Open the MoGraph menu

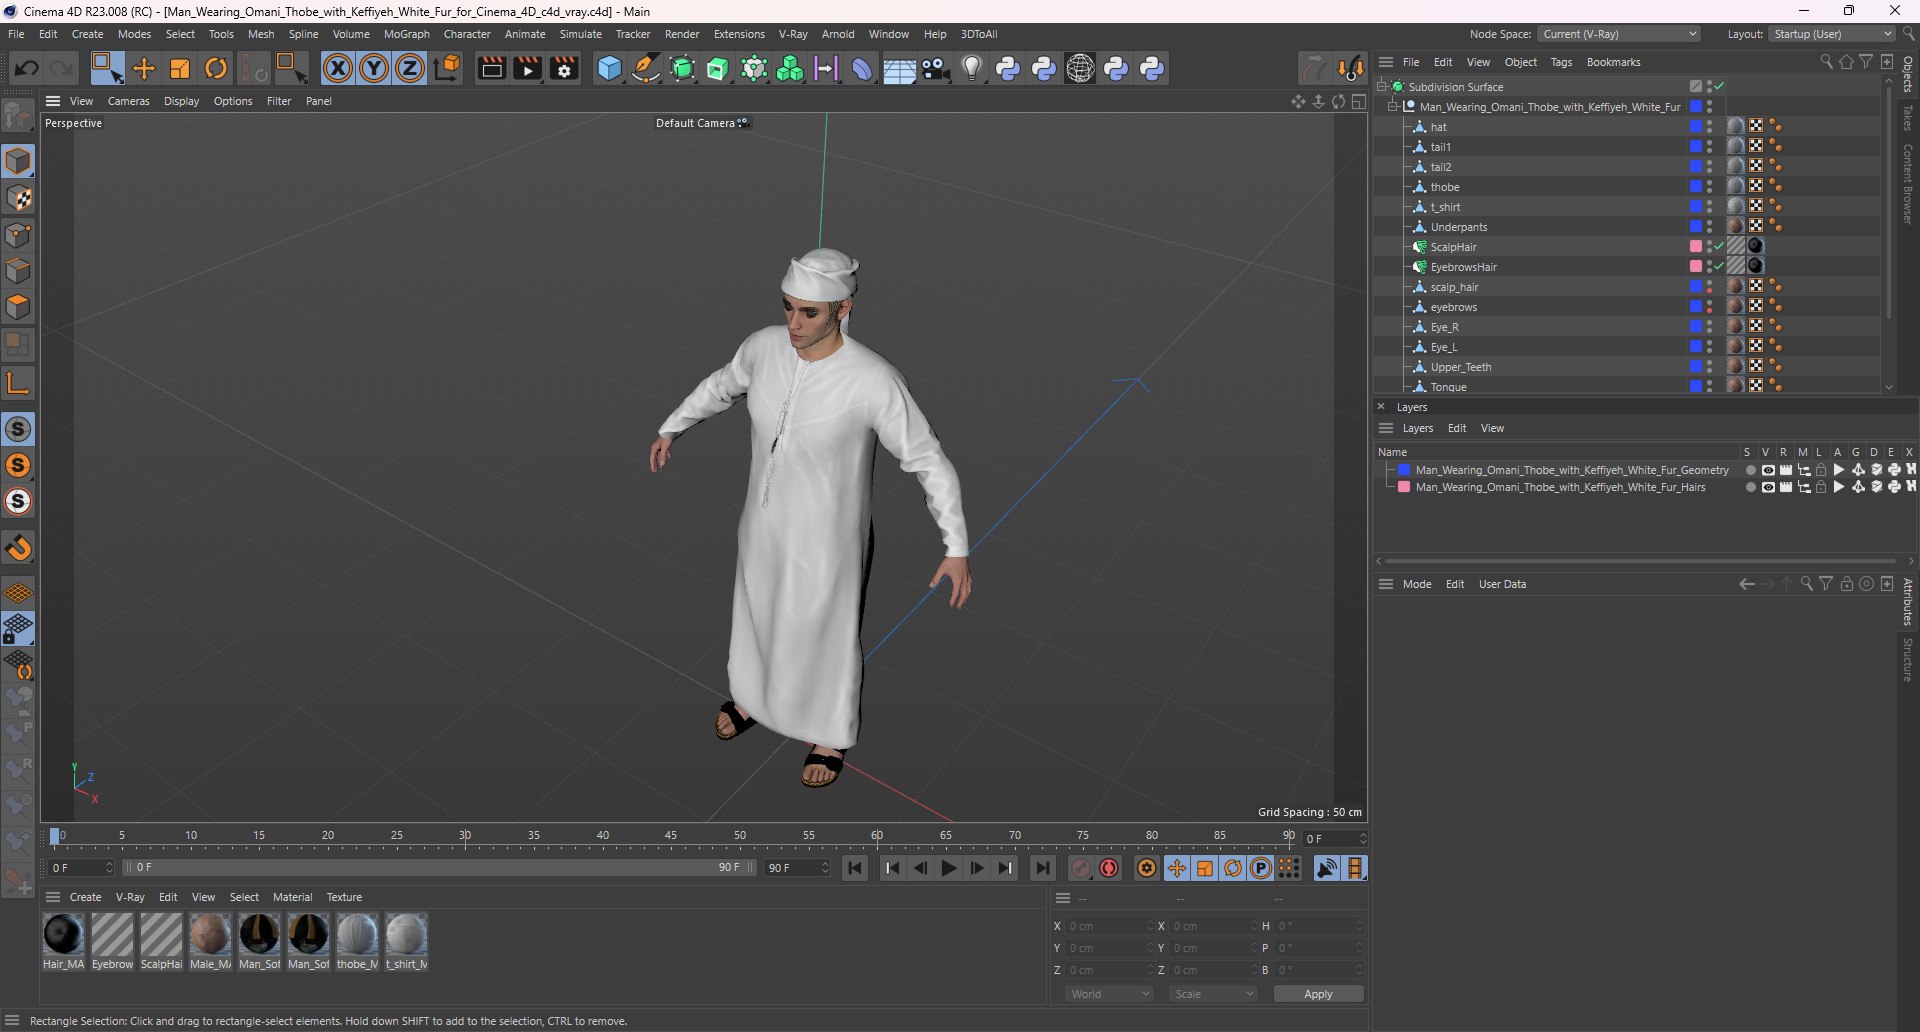[406, 34]
